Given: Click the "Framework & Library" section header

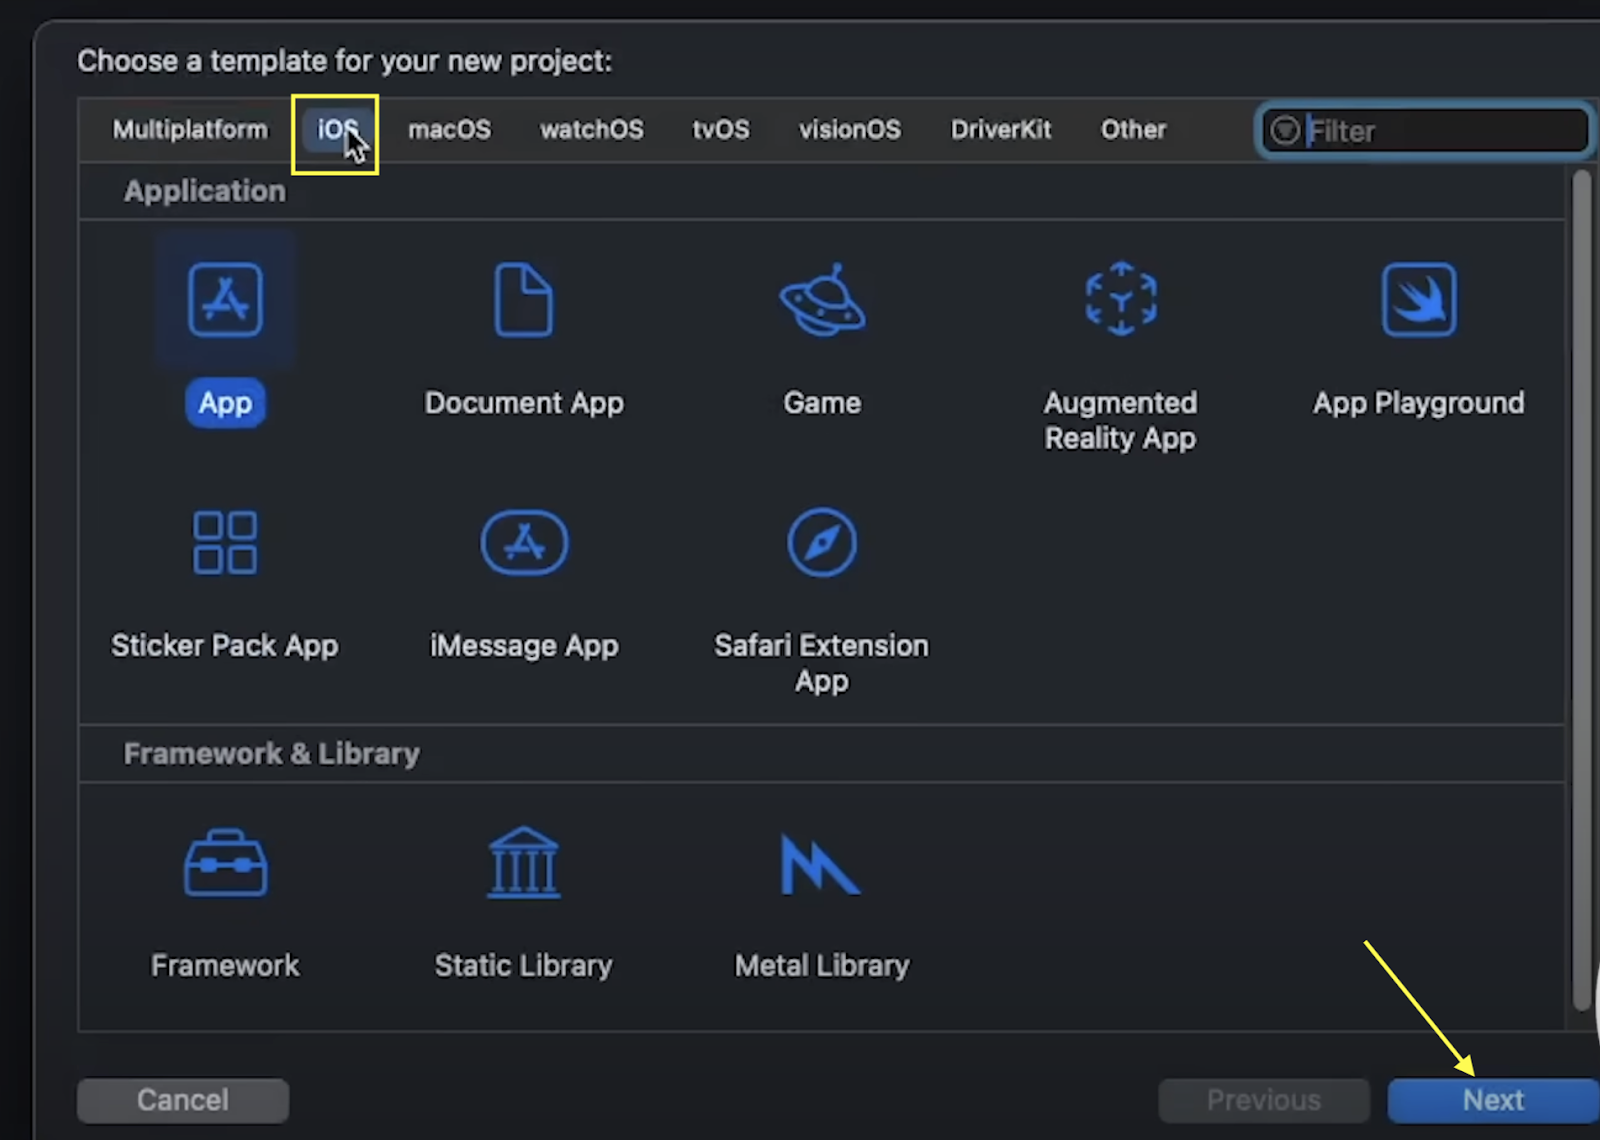Looking at the screenshot, I should [271, 753].
